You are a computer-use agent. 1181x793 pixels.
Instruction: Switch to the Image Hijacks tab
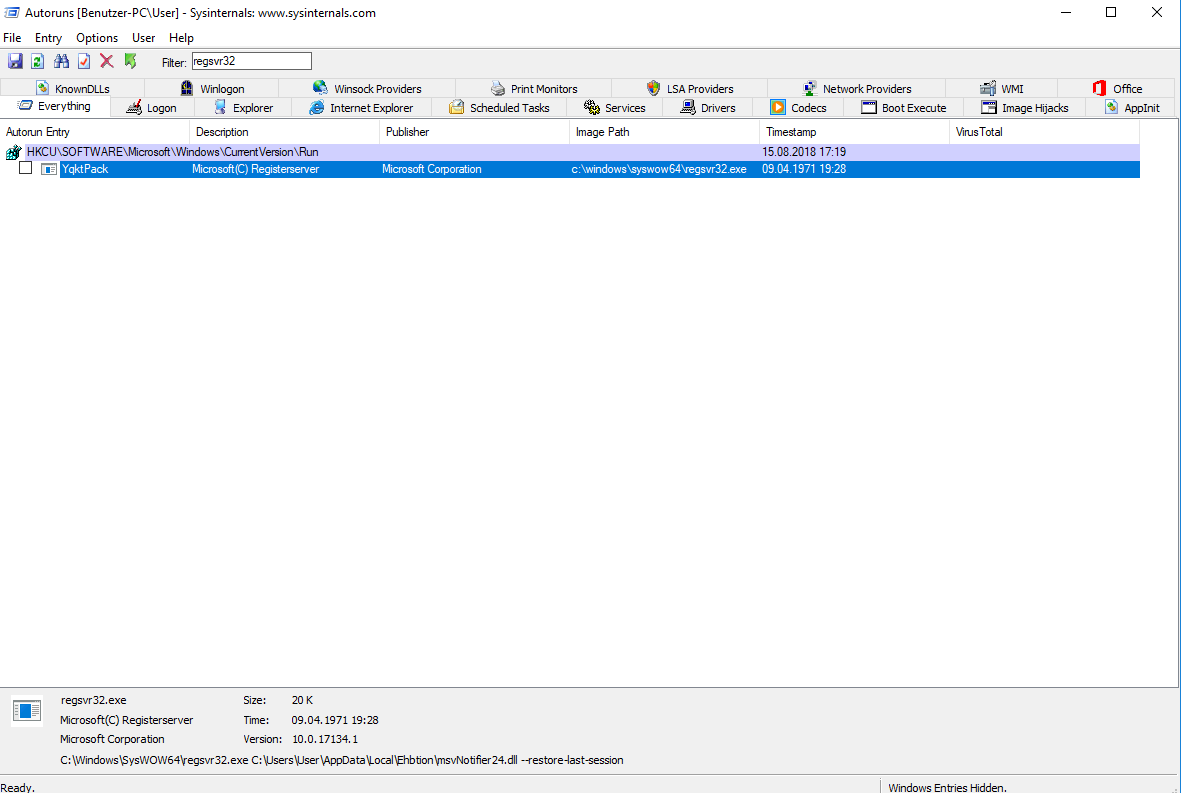tap(1025, 108)
